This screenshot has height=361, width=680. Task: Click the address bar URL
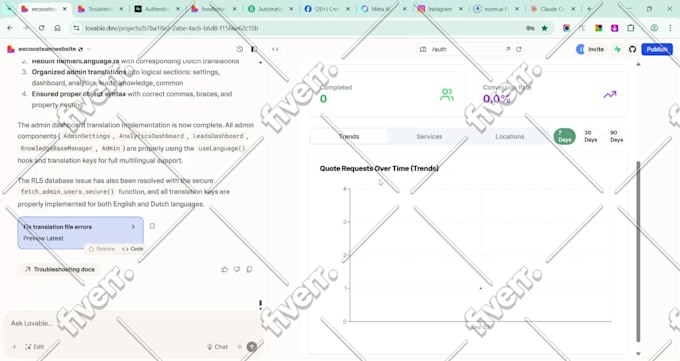pos(172,28)
